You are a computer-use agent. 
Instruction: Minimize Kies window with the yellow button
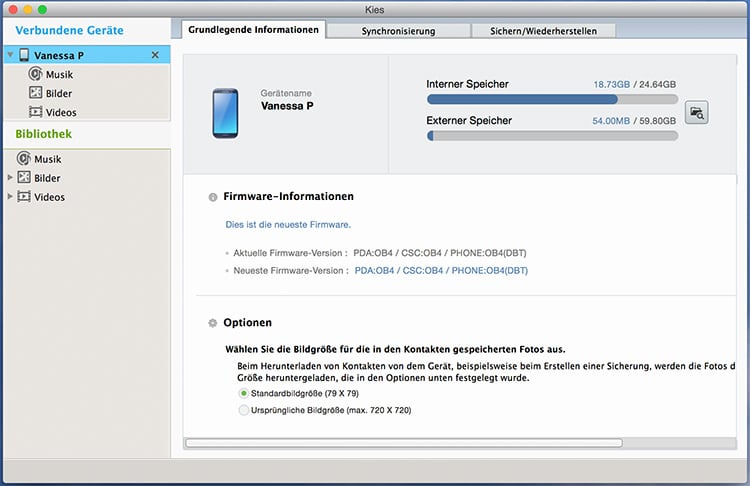pyautogui.click(x=28, y=10)
